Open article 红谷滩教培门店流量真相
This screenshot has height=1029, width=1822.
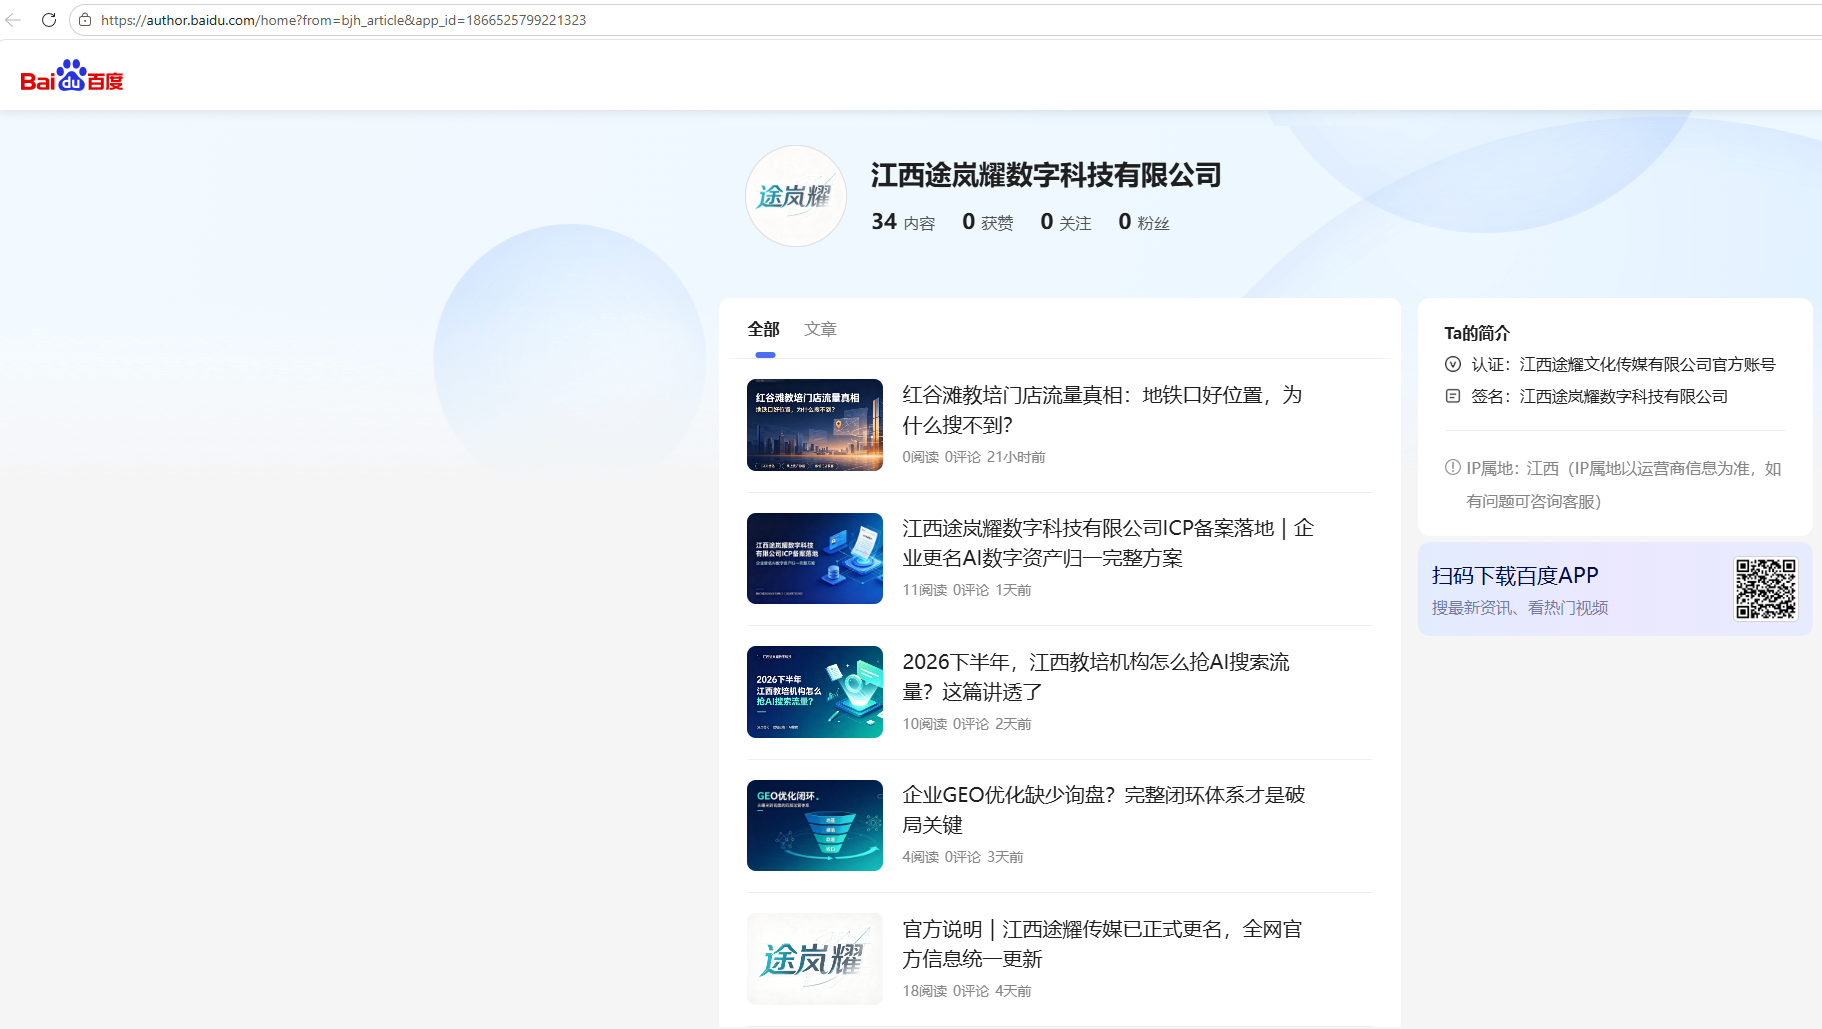point(1102,410)
